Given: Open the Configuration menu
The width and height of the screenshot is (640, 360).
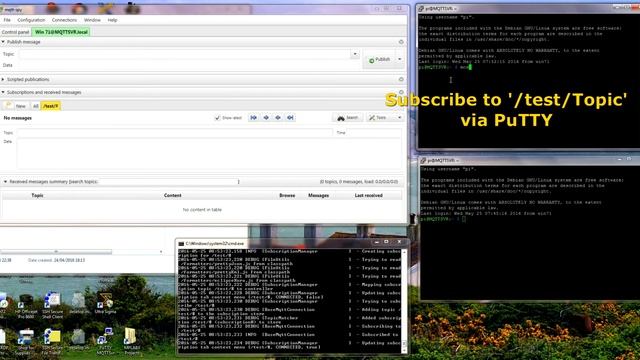Looking at the screenshot, I should point(31,20).
